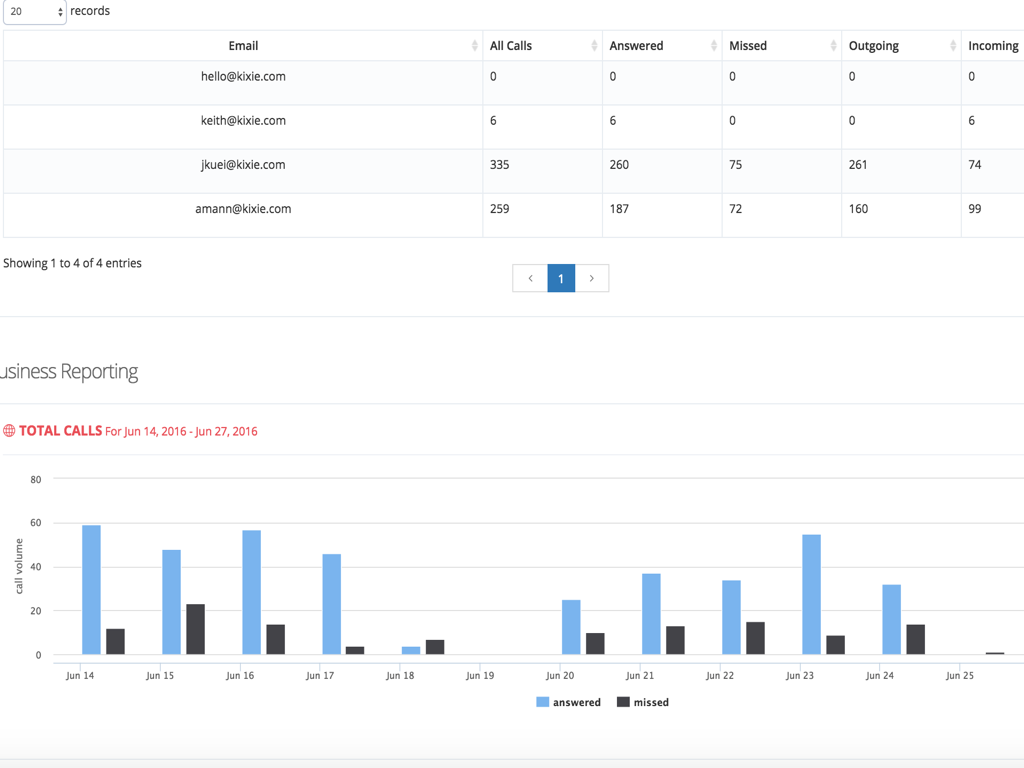1024x768 pixels.
Task: Go to previous page arrow
Action: tap(530, 278)
